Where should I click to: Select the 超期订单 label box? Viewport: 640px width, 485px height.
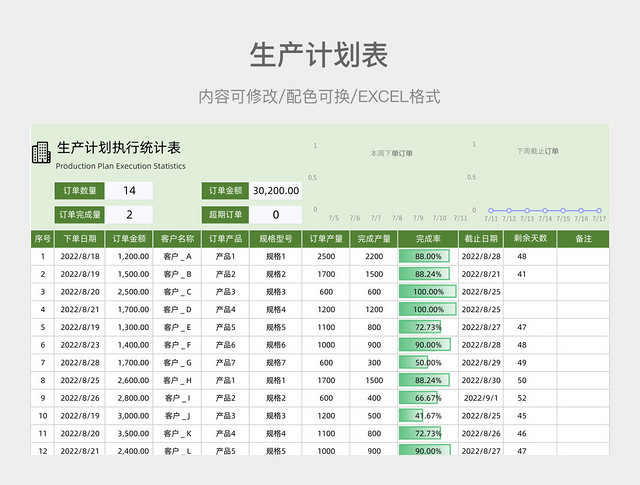point(225,214)
